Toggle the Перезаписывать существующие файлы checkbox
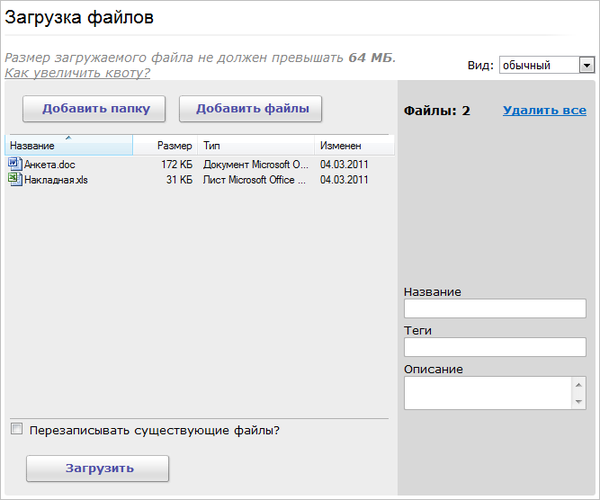 [16, 430]
